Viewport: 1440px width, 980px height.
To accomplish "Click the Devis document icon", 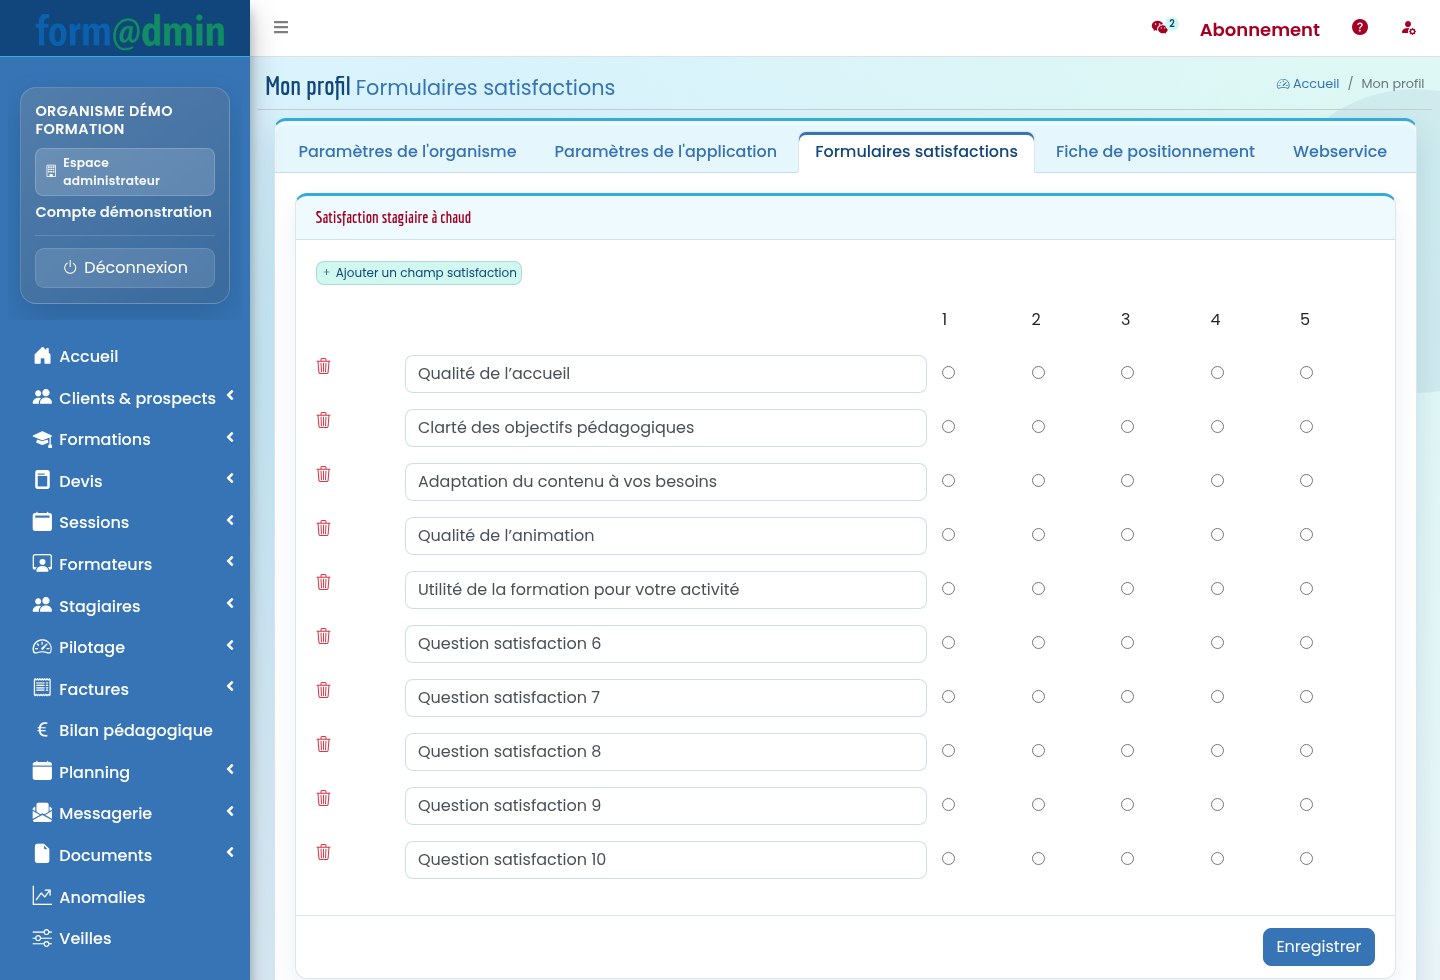I will (x=42, y=480).
